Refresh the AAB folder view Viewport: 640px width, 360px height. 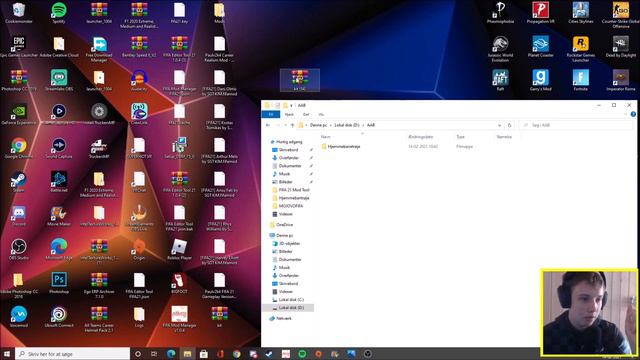[509, 125]
